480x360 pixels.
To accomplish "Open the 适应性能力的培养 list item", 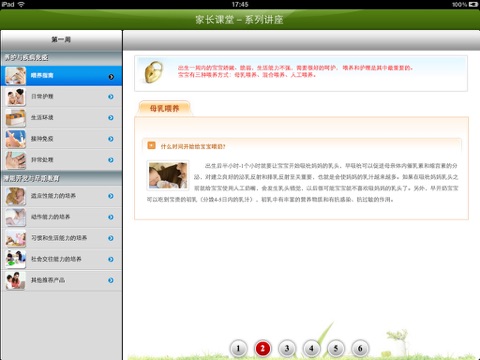I will click(x=61, y=196).
